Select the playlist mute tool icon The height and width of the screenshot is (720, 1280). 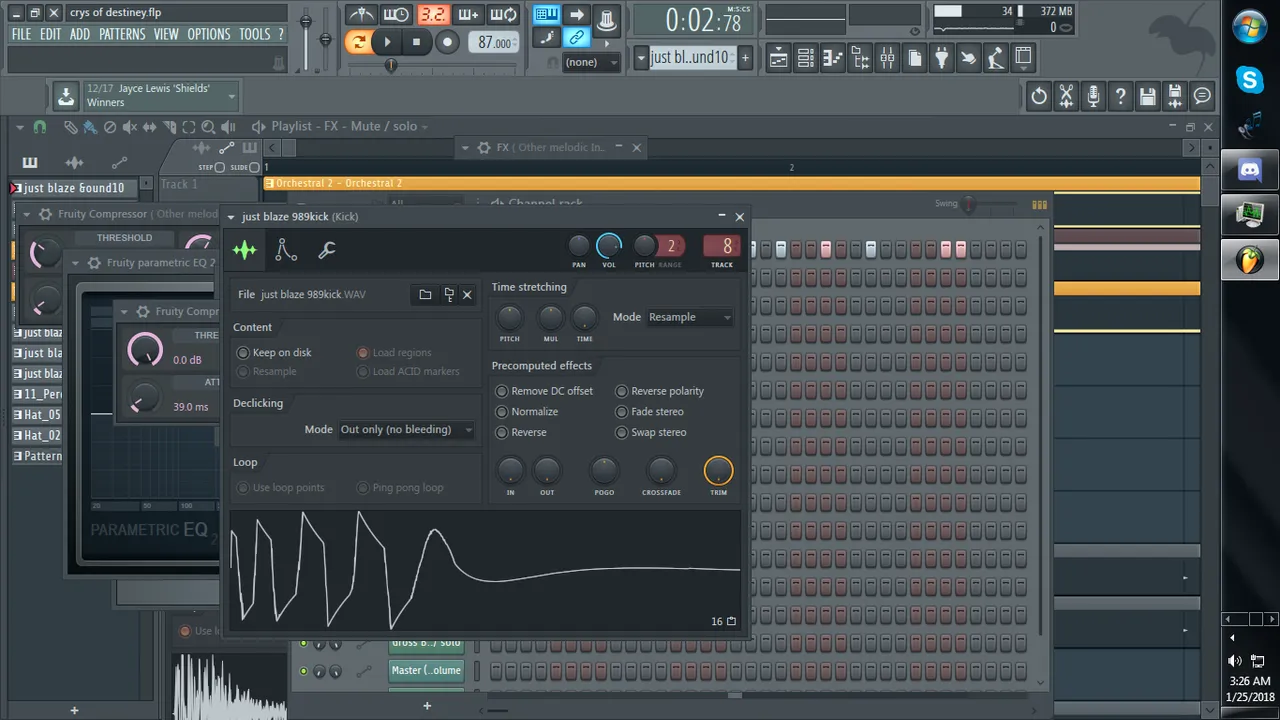coord(130,127)
